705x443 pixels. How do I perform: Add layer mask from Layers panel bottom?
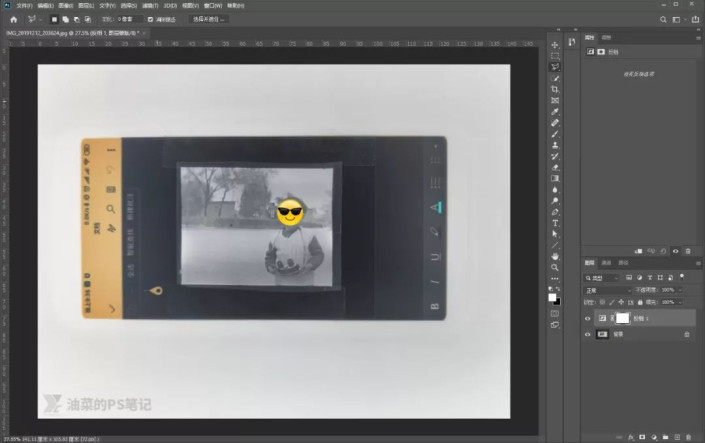coord(642,437)
